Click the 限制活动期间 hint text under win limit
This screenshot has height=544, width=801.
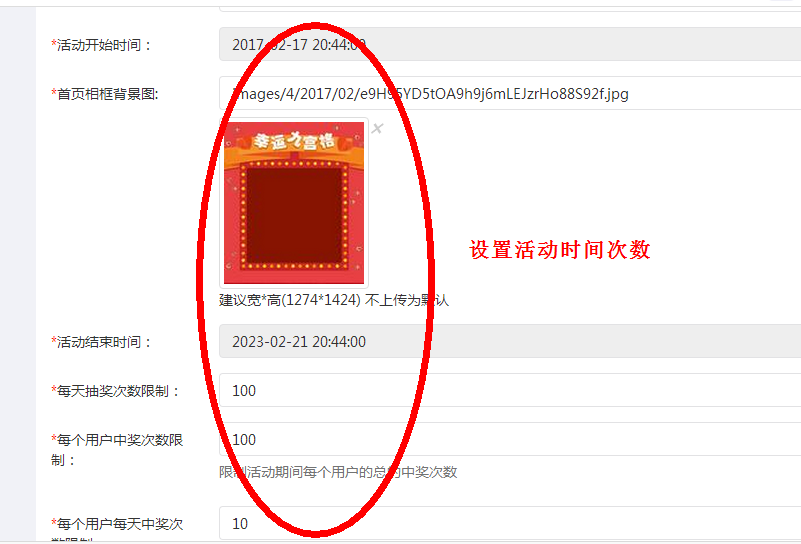(338, 472)
